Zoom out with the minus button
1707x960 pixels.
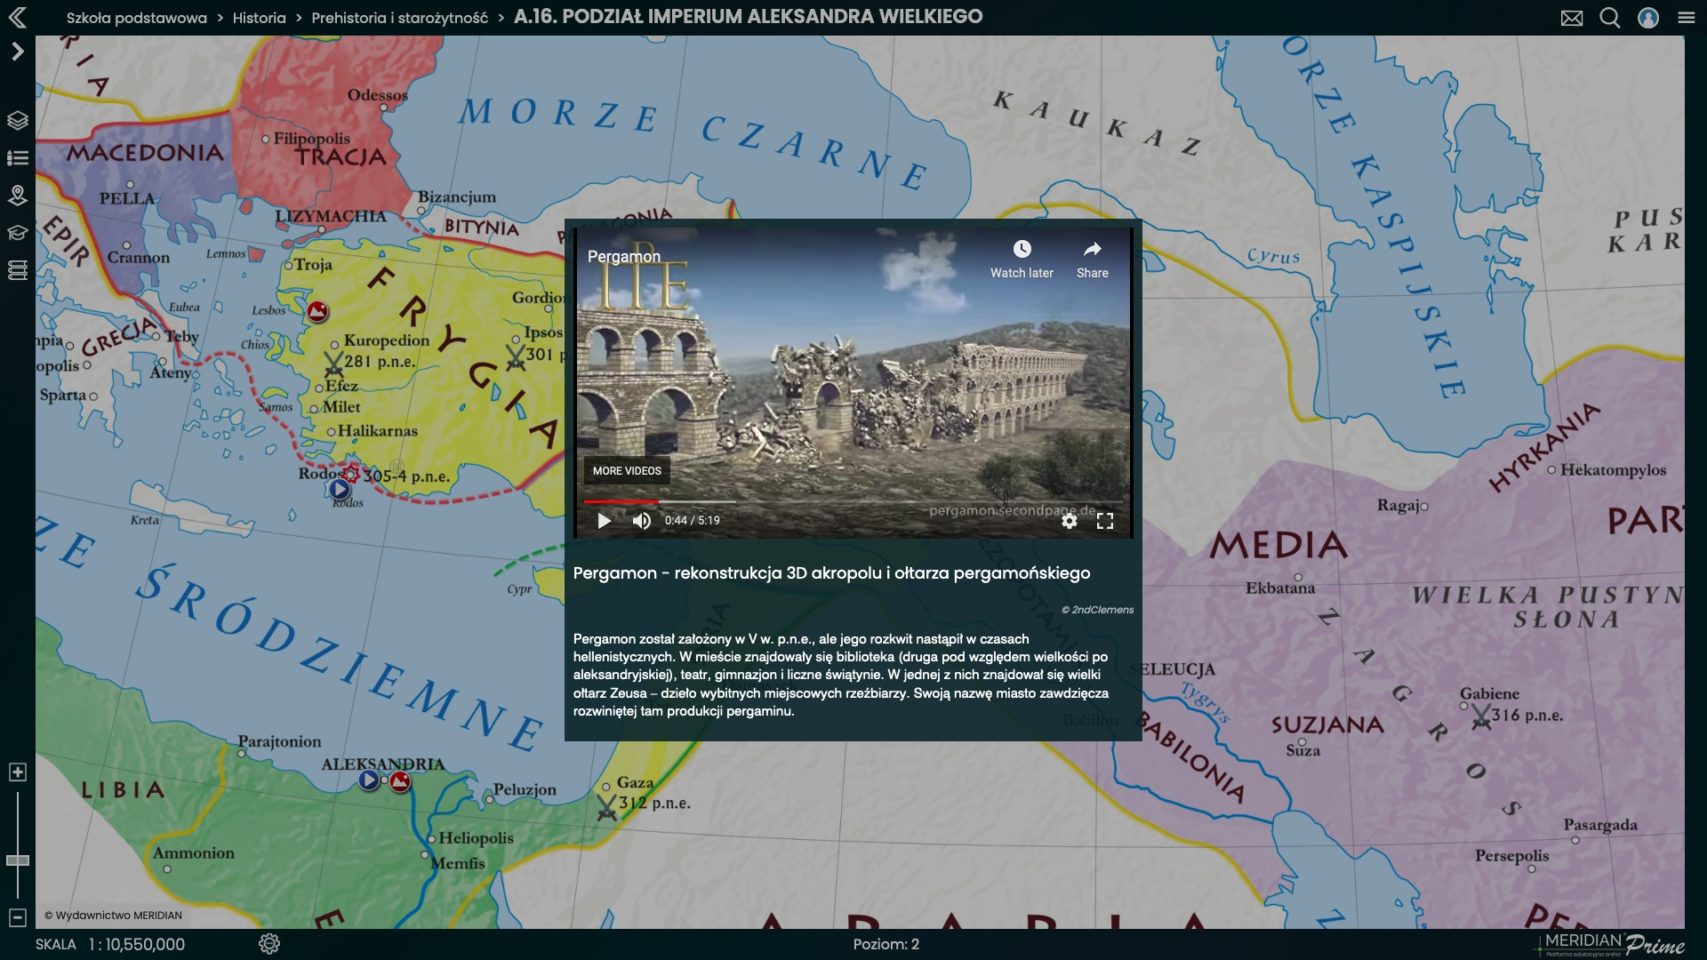[x=17, y=917]
